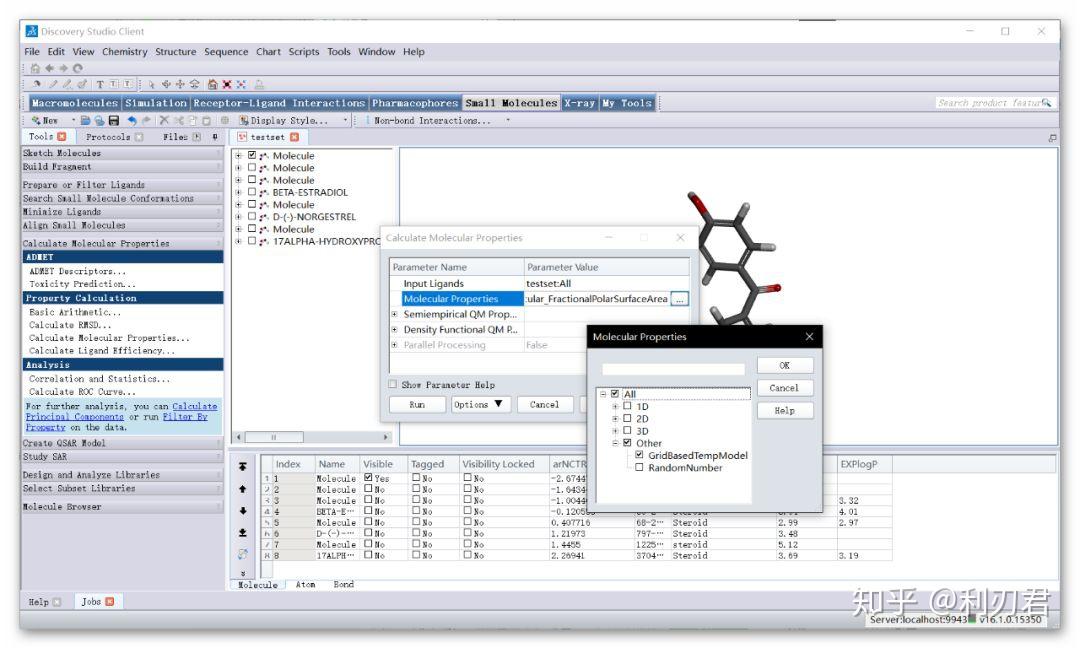The width and height of the screenshot is (1080, 648).
Task: Click the red cross center structure icon
Action: (x=227, y=85)
